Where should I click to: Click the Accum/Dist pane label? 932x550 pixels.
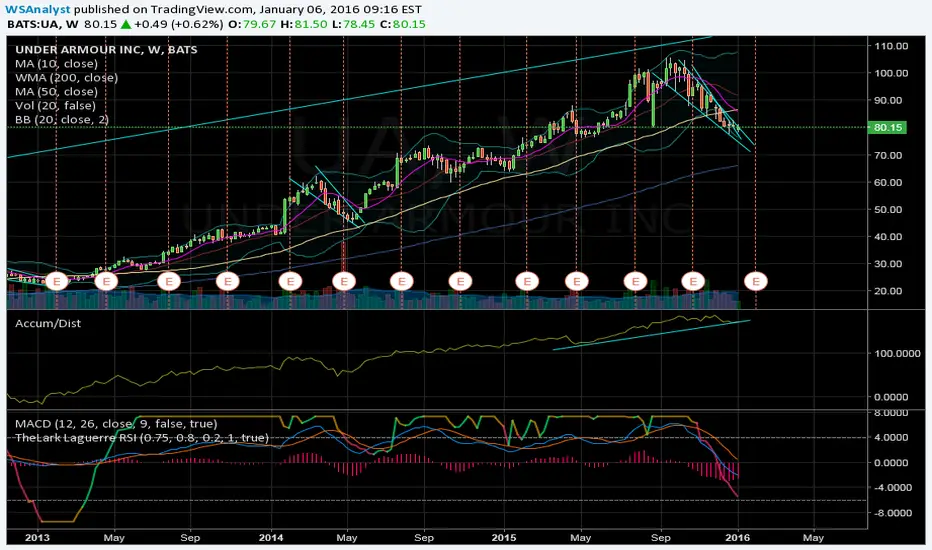pyautogui.click(x=48, y=323)
